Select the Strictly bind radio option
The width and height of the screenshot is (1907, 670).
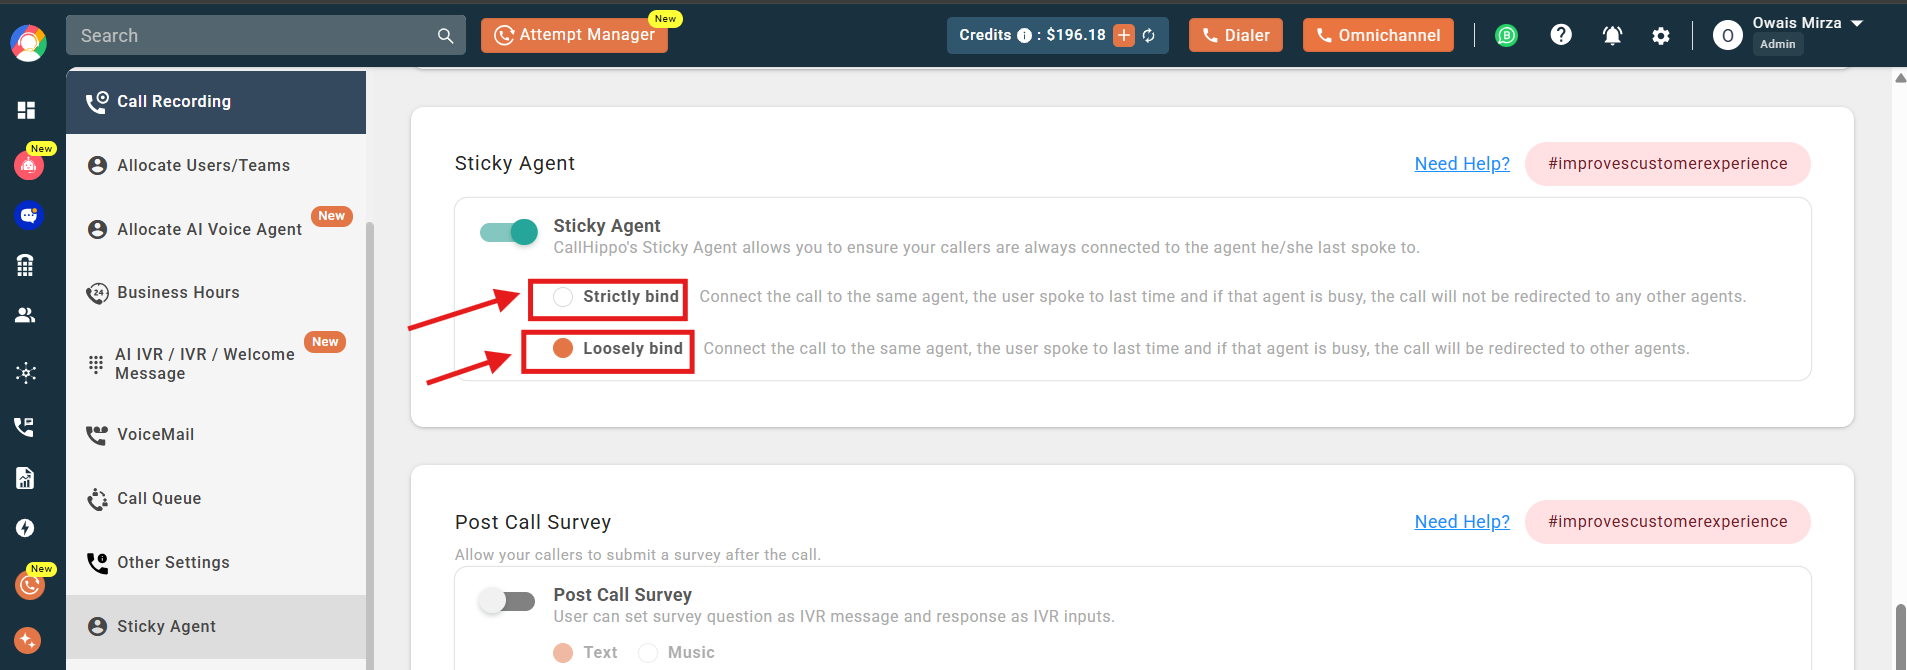coord(563,297)
